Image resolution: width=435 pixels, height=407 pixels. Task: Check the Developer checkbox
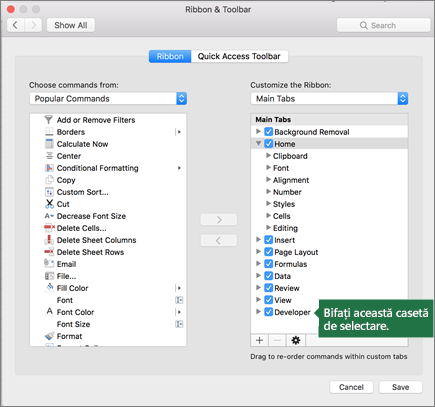click(x=269, y=312)
